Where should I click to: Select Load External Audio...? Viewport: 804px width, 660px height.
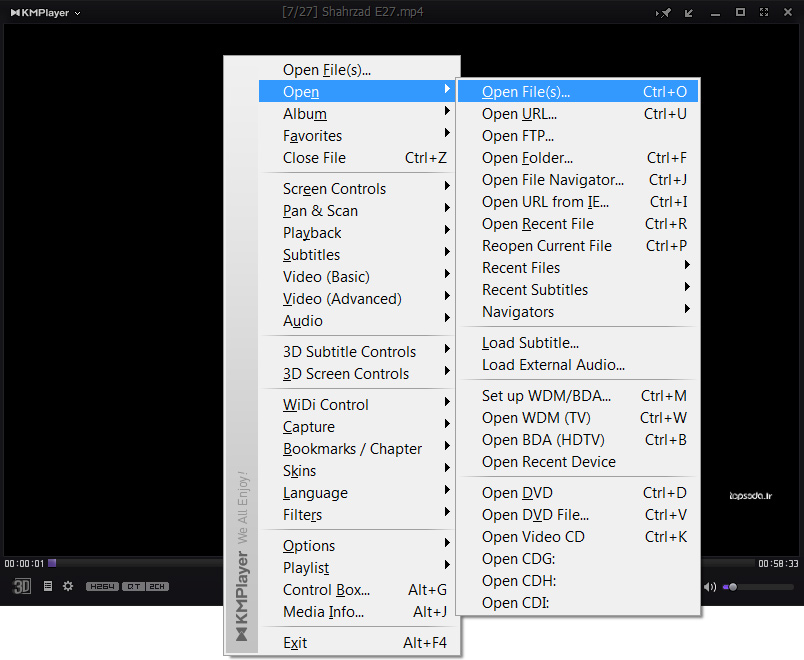point(578,365)
